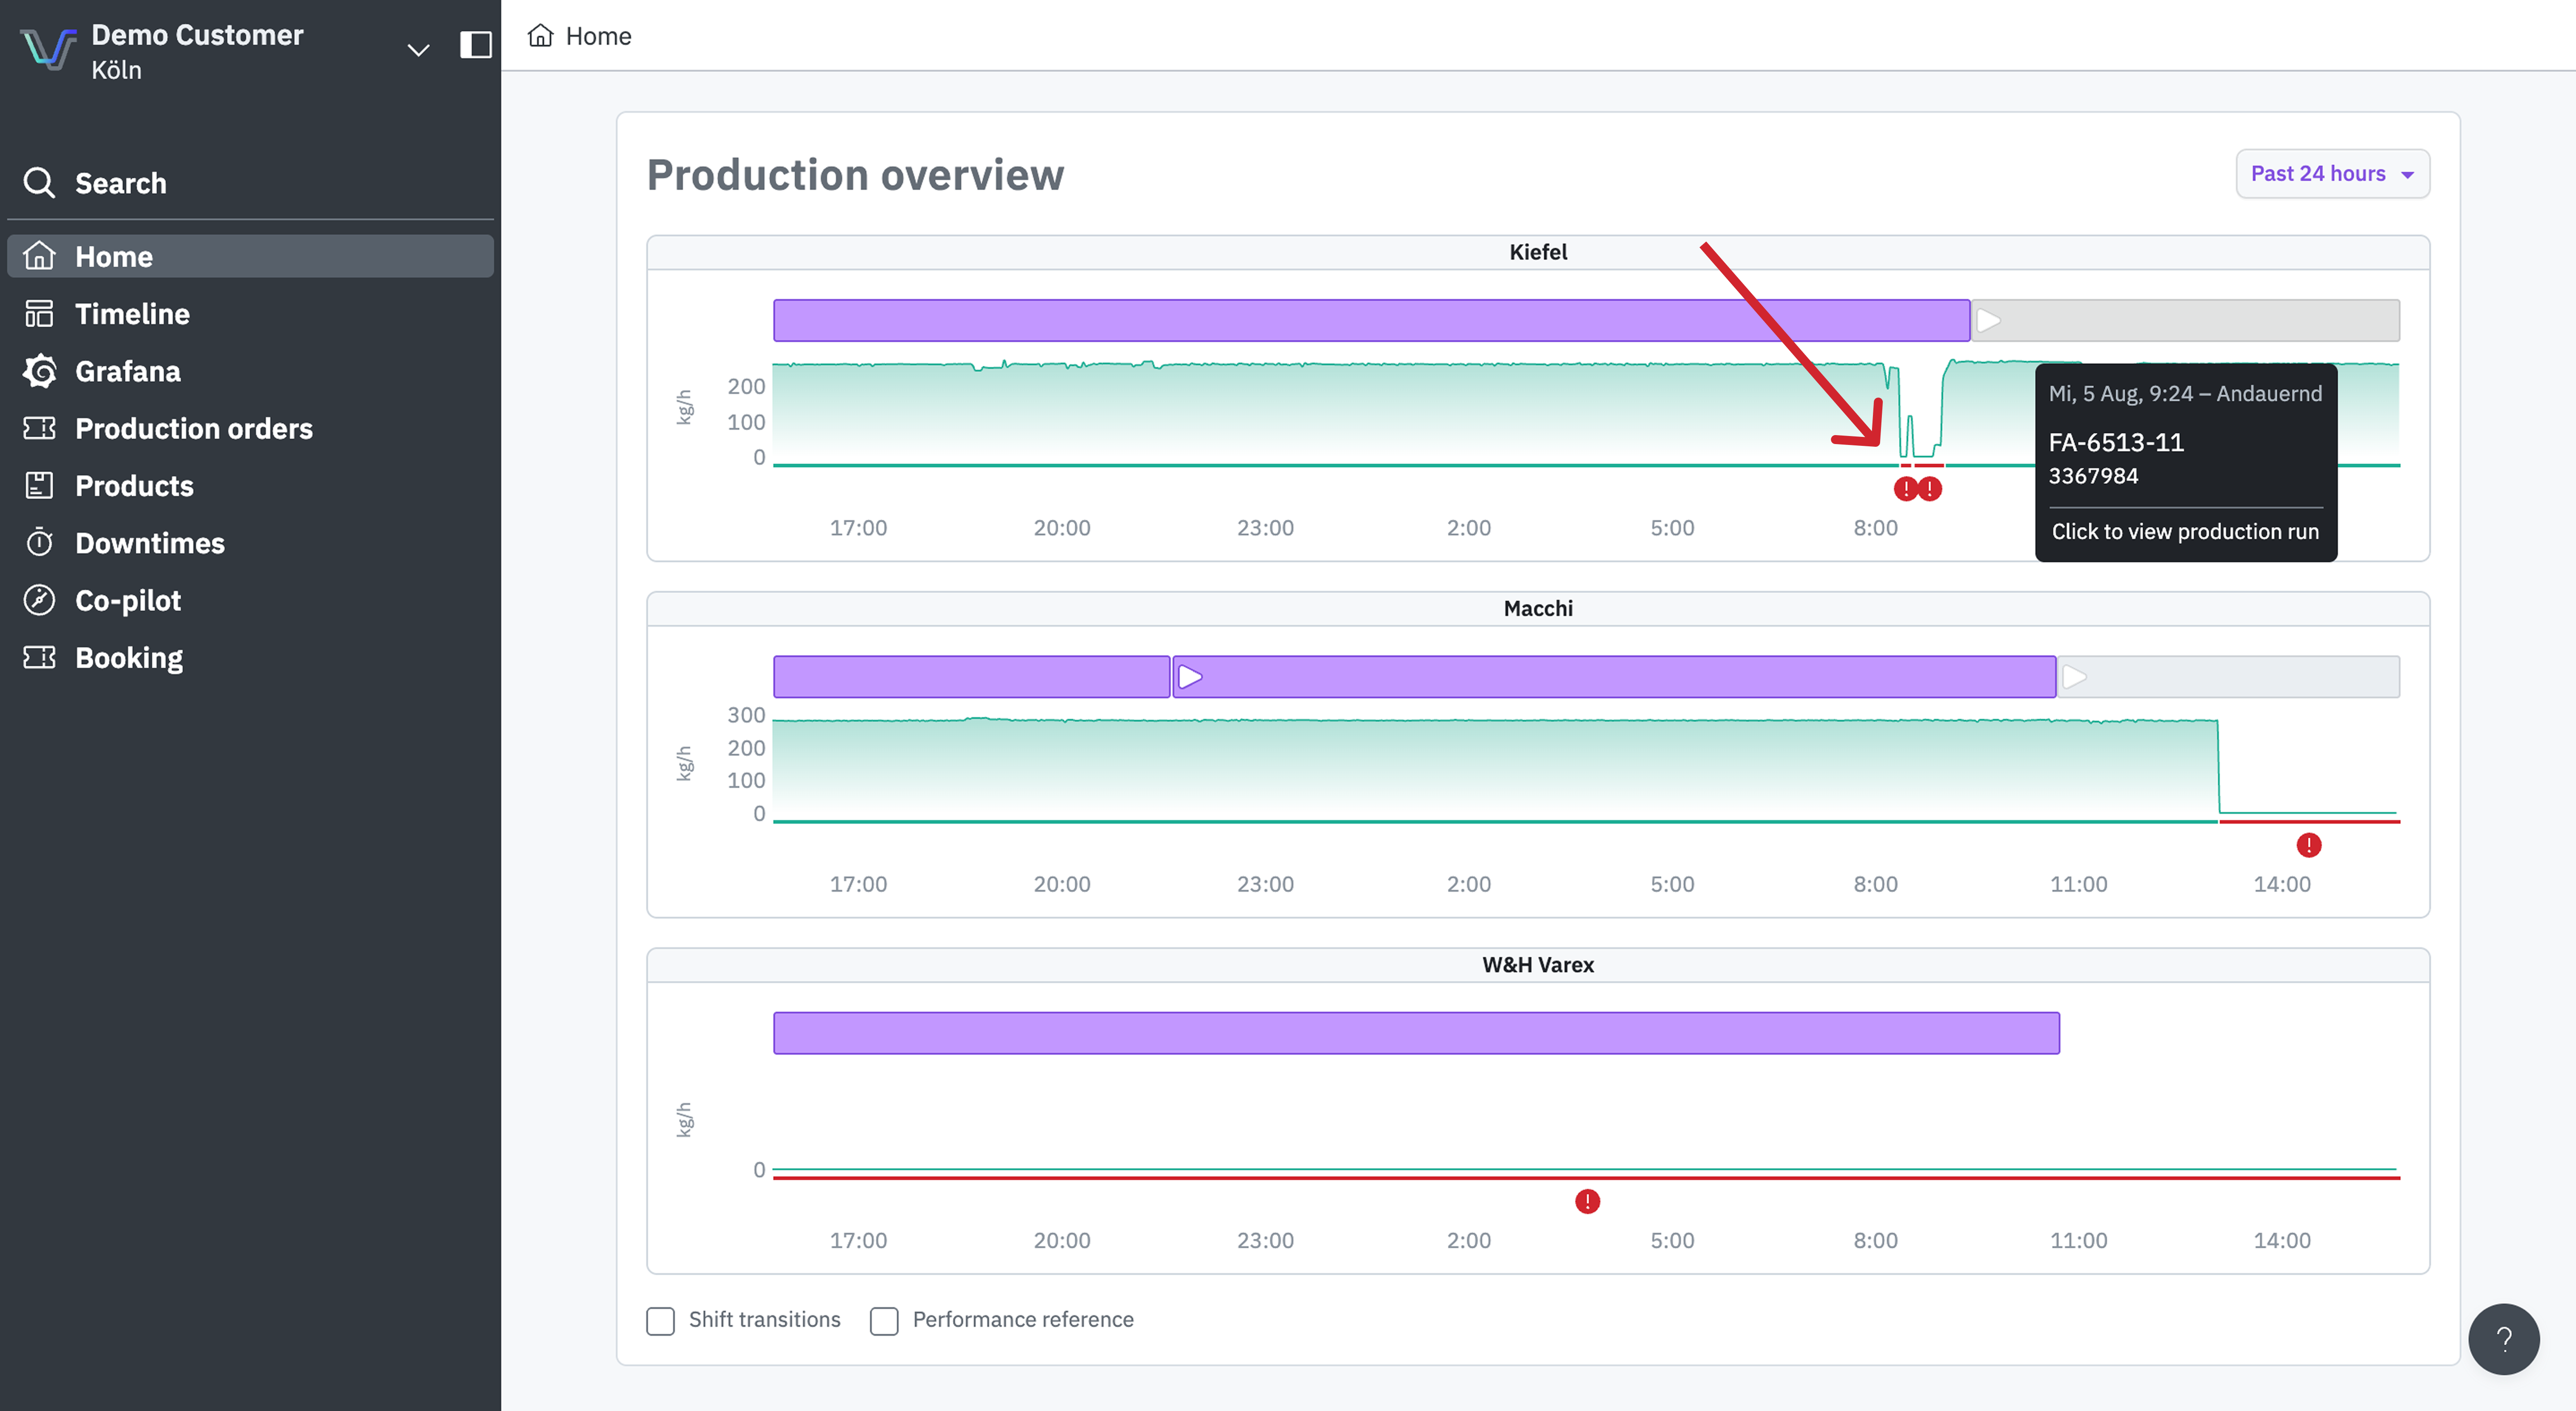This screenshot has width=2576, height=1411.
Task: Click the Products icon in sidebar
Action: (39, 486)
